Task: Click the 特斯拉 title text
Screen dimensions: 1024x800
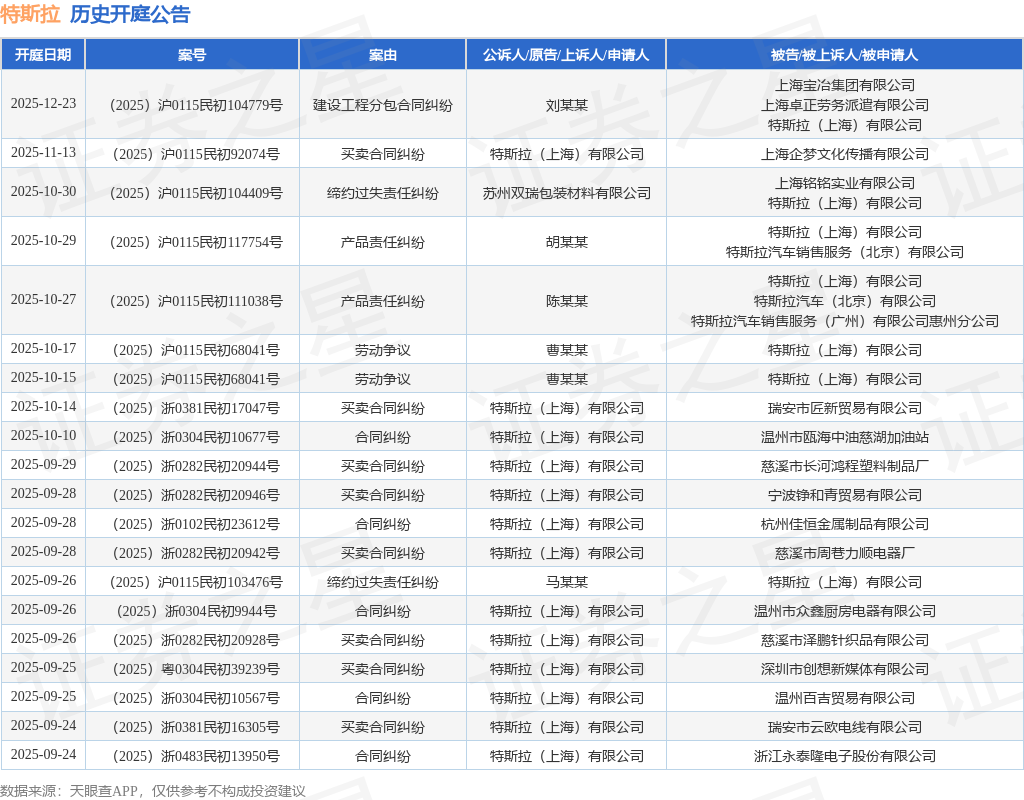Action: pyautogui.click(x=30, y=14)
